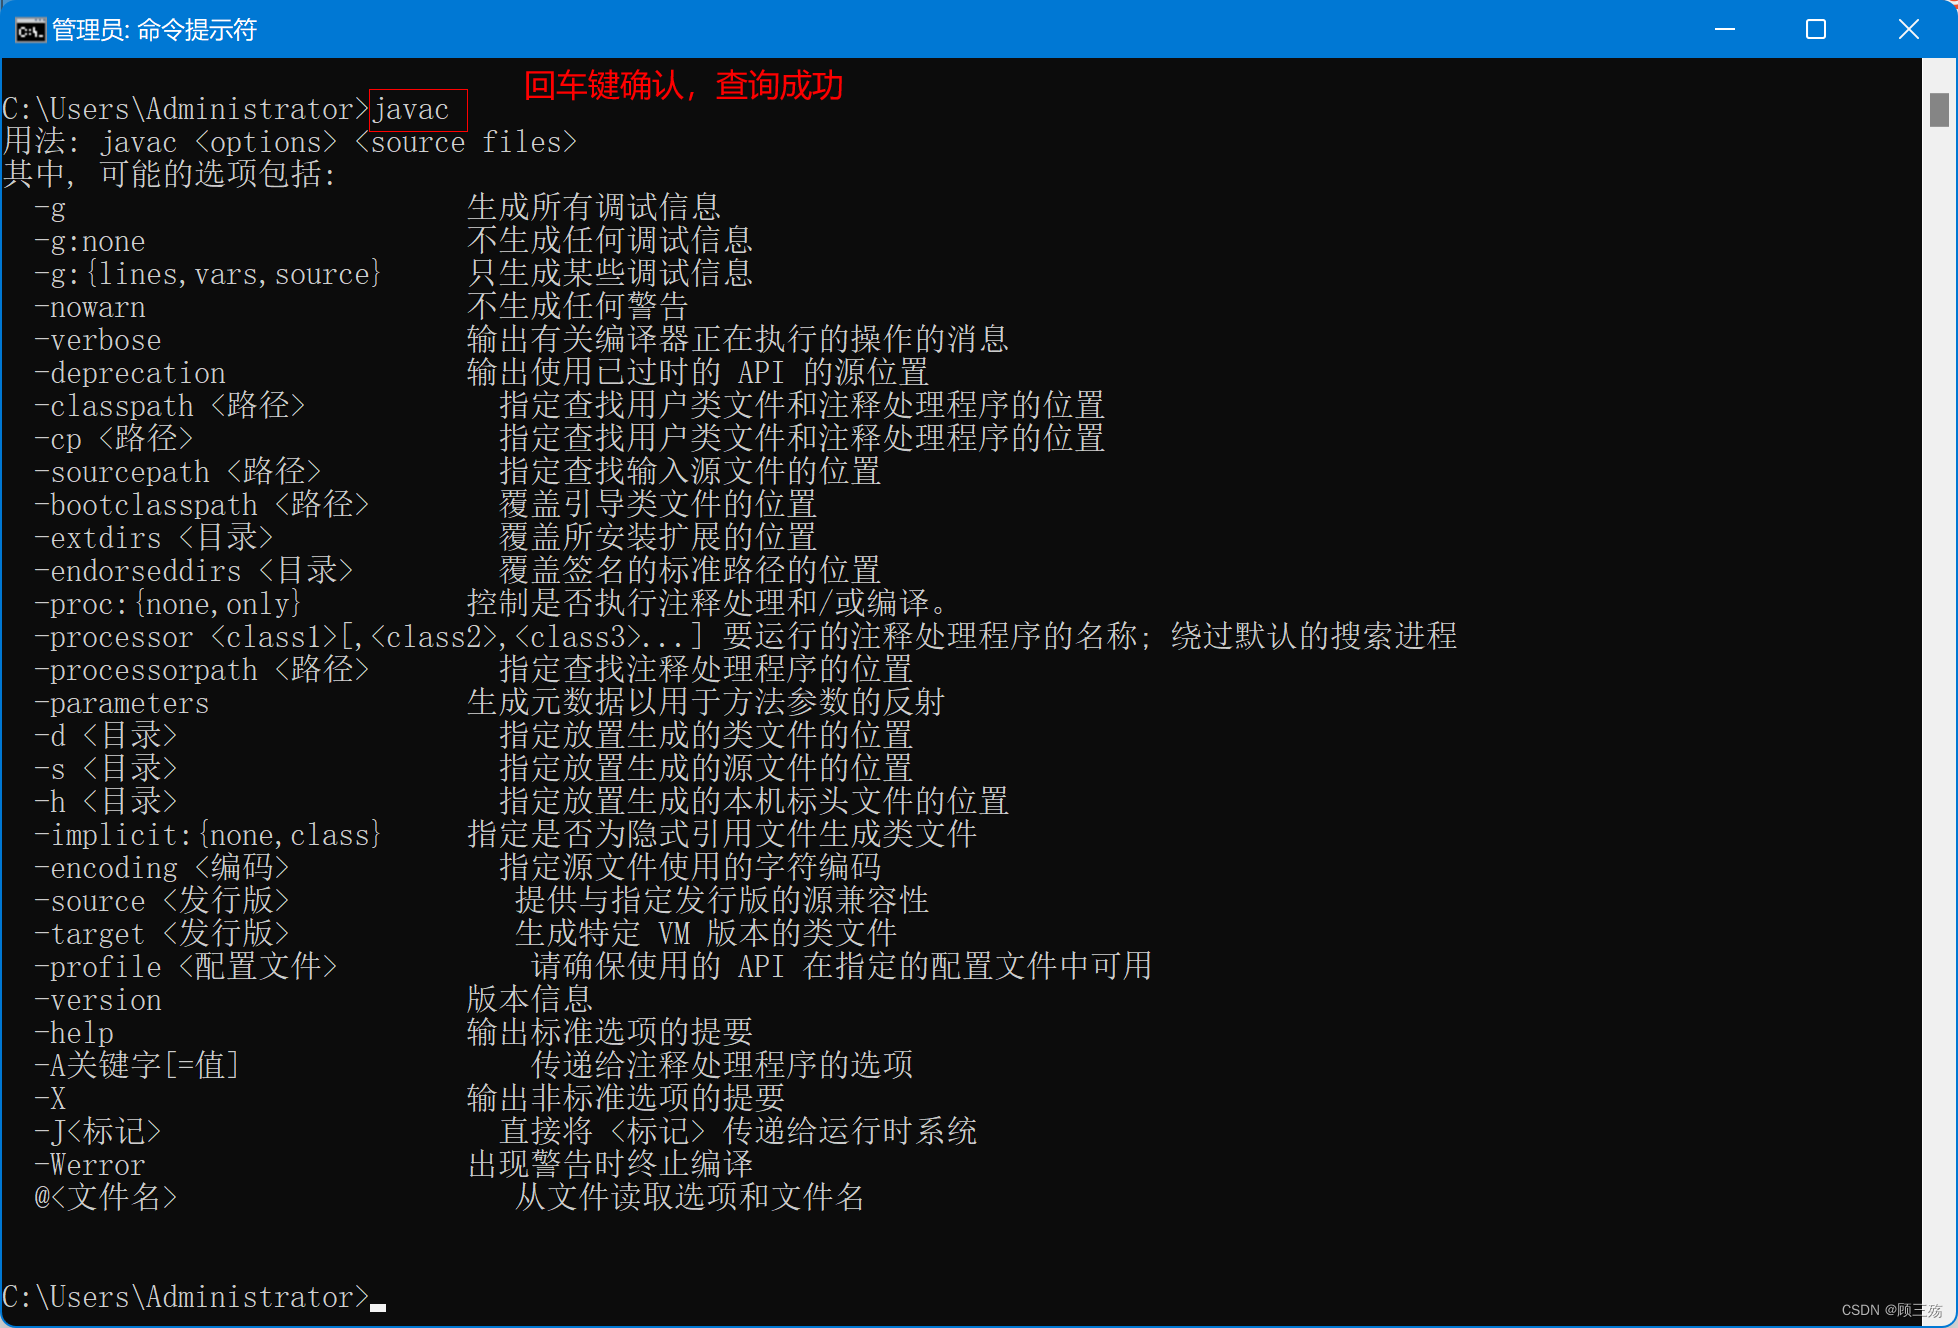The height and width of the screenshot is (1328, 1958).
Task: Open the Command Prompt system menu icon
Action: pos(30,30)
